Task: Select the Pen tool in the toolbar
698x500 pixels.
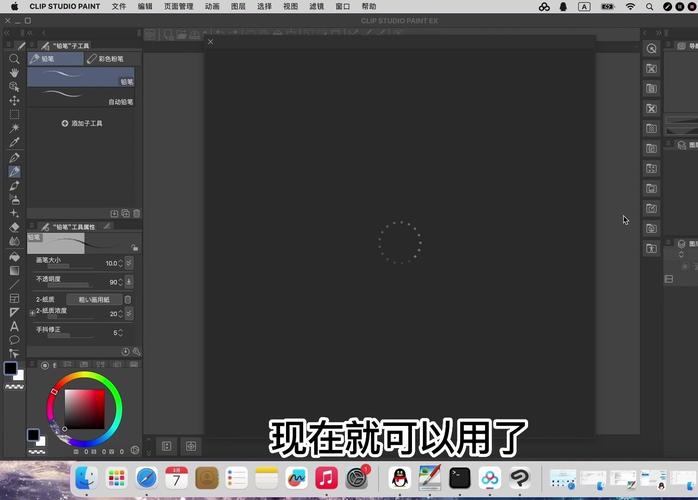Action: 14,158
